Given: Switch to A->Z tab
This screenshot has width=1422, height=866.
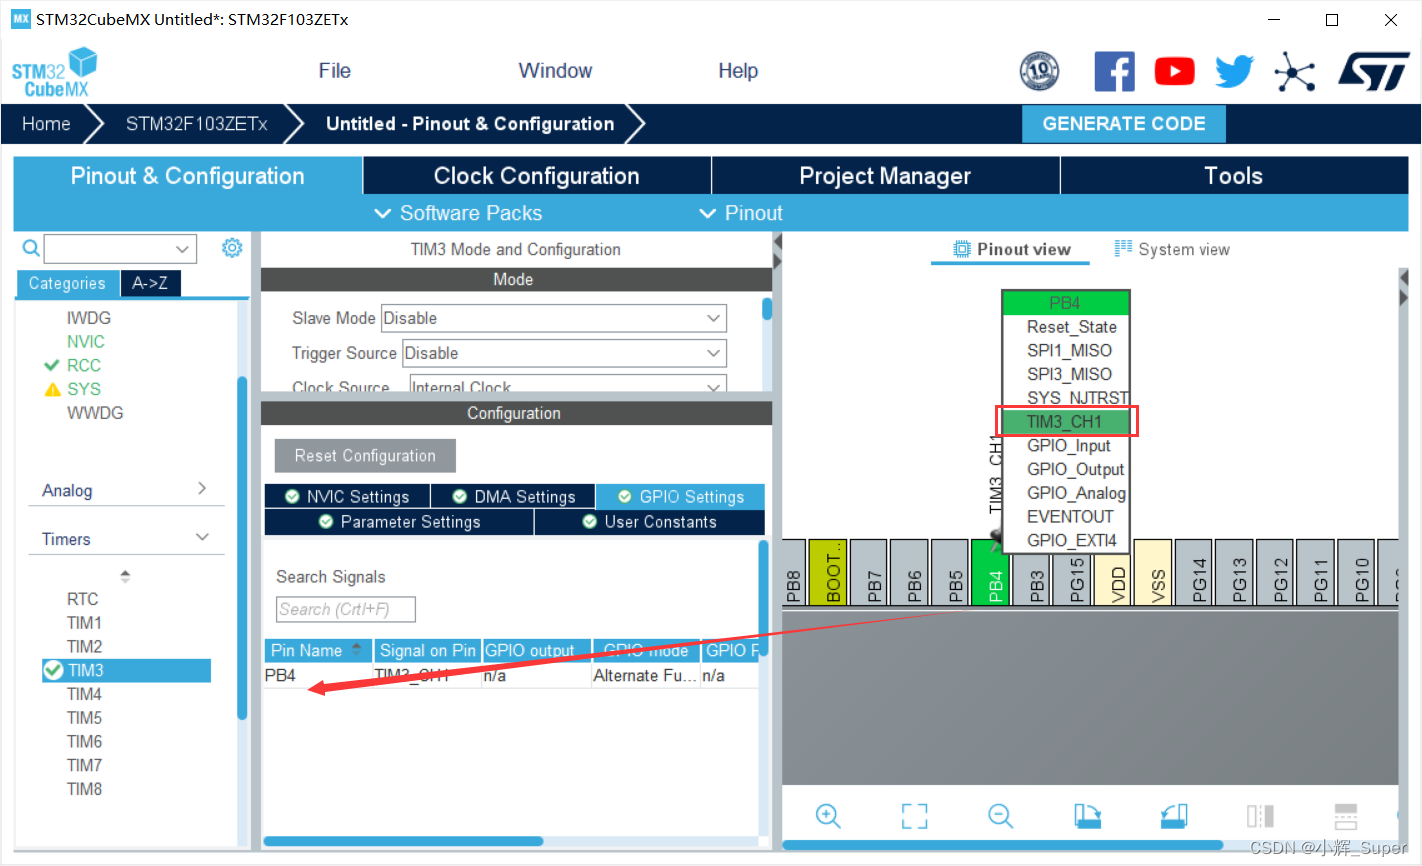Looking at the screenshot, I should tap(150, 283).
